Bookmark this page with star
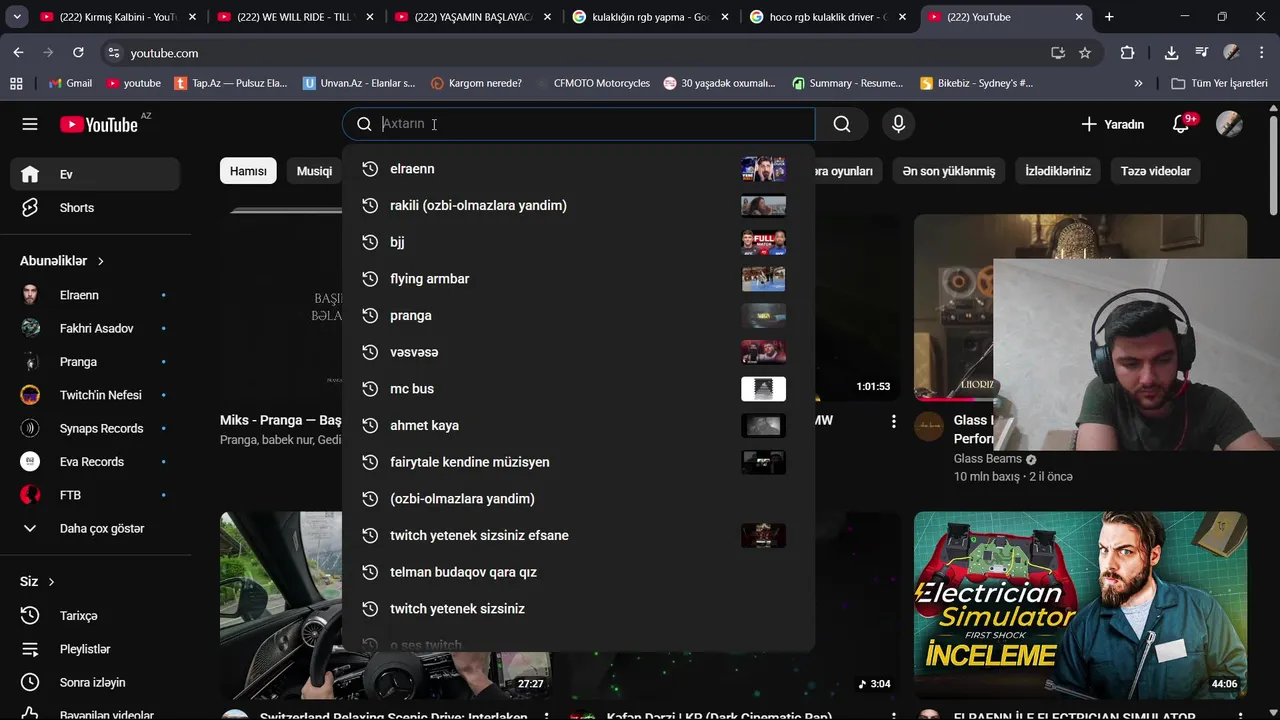Screen dimensions: 1280x720 pyautogui.click(x=1085, y=53)
